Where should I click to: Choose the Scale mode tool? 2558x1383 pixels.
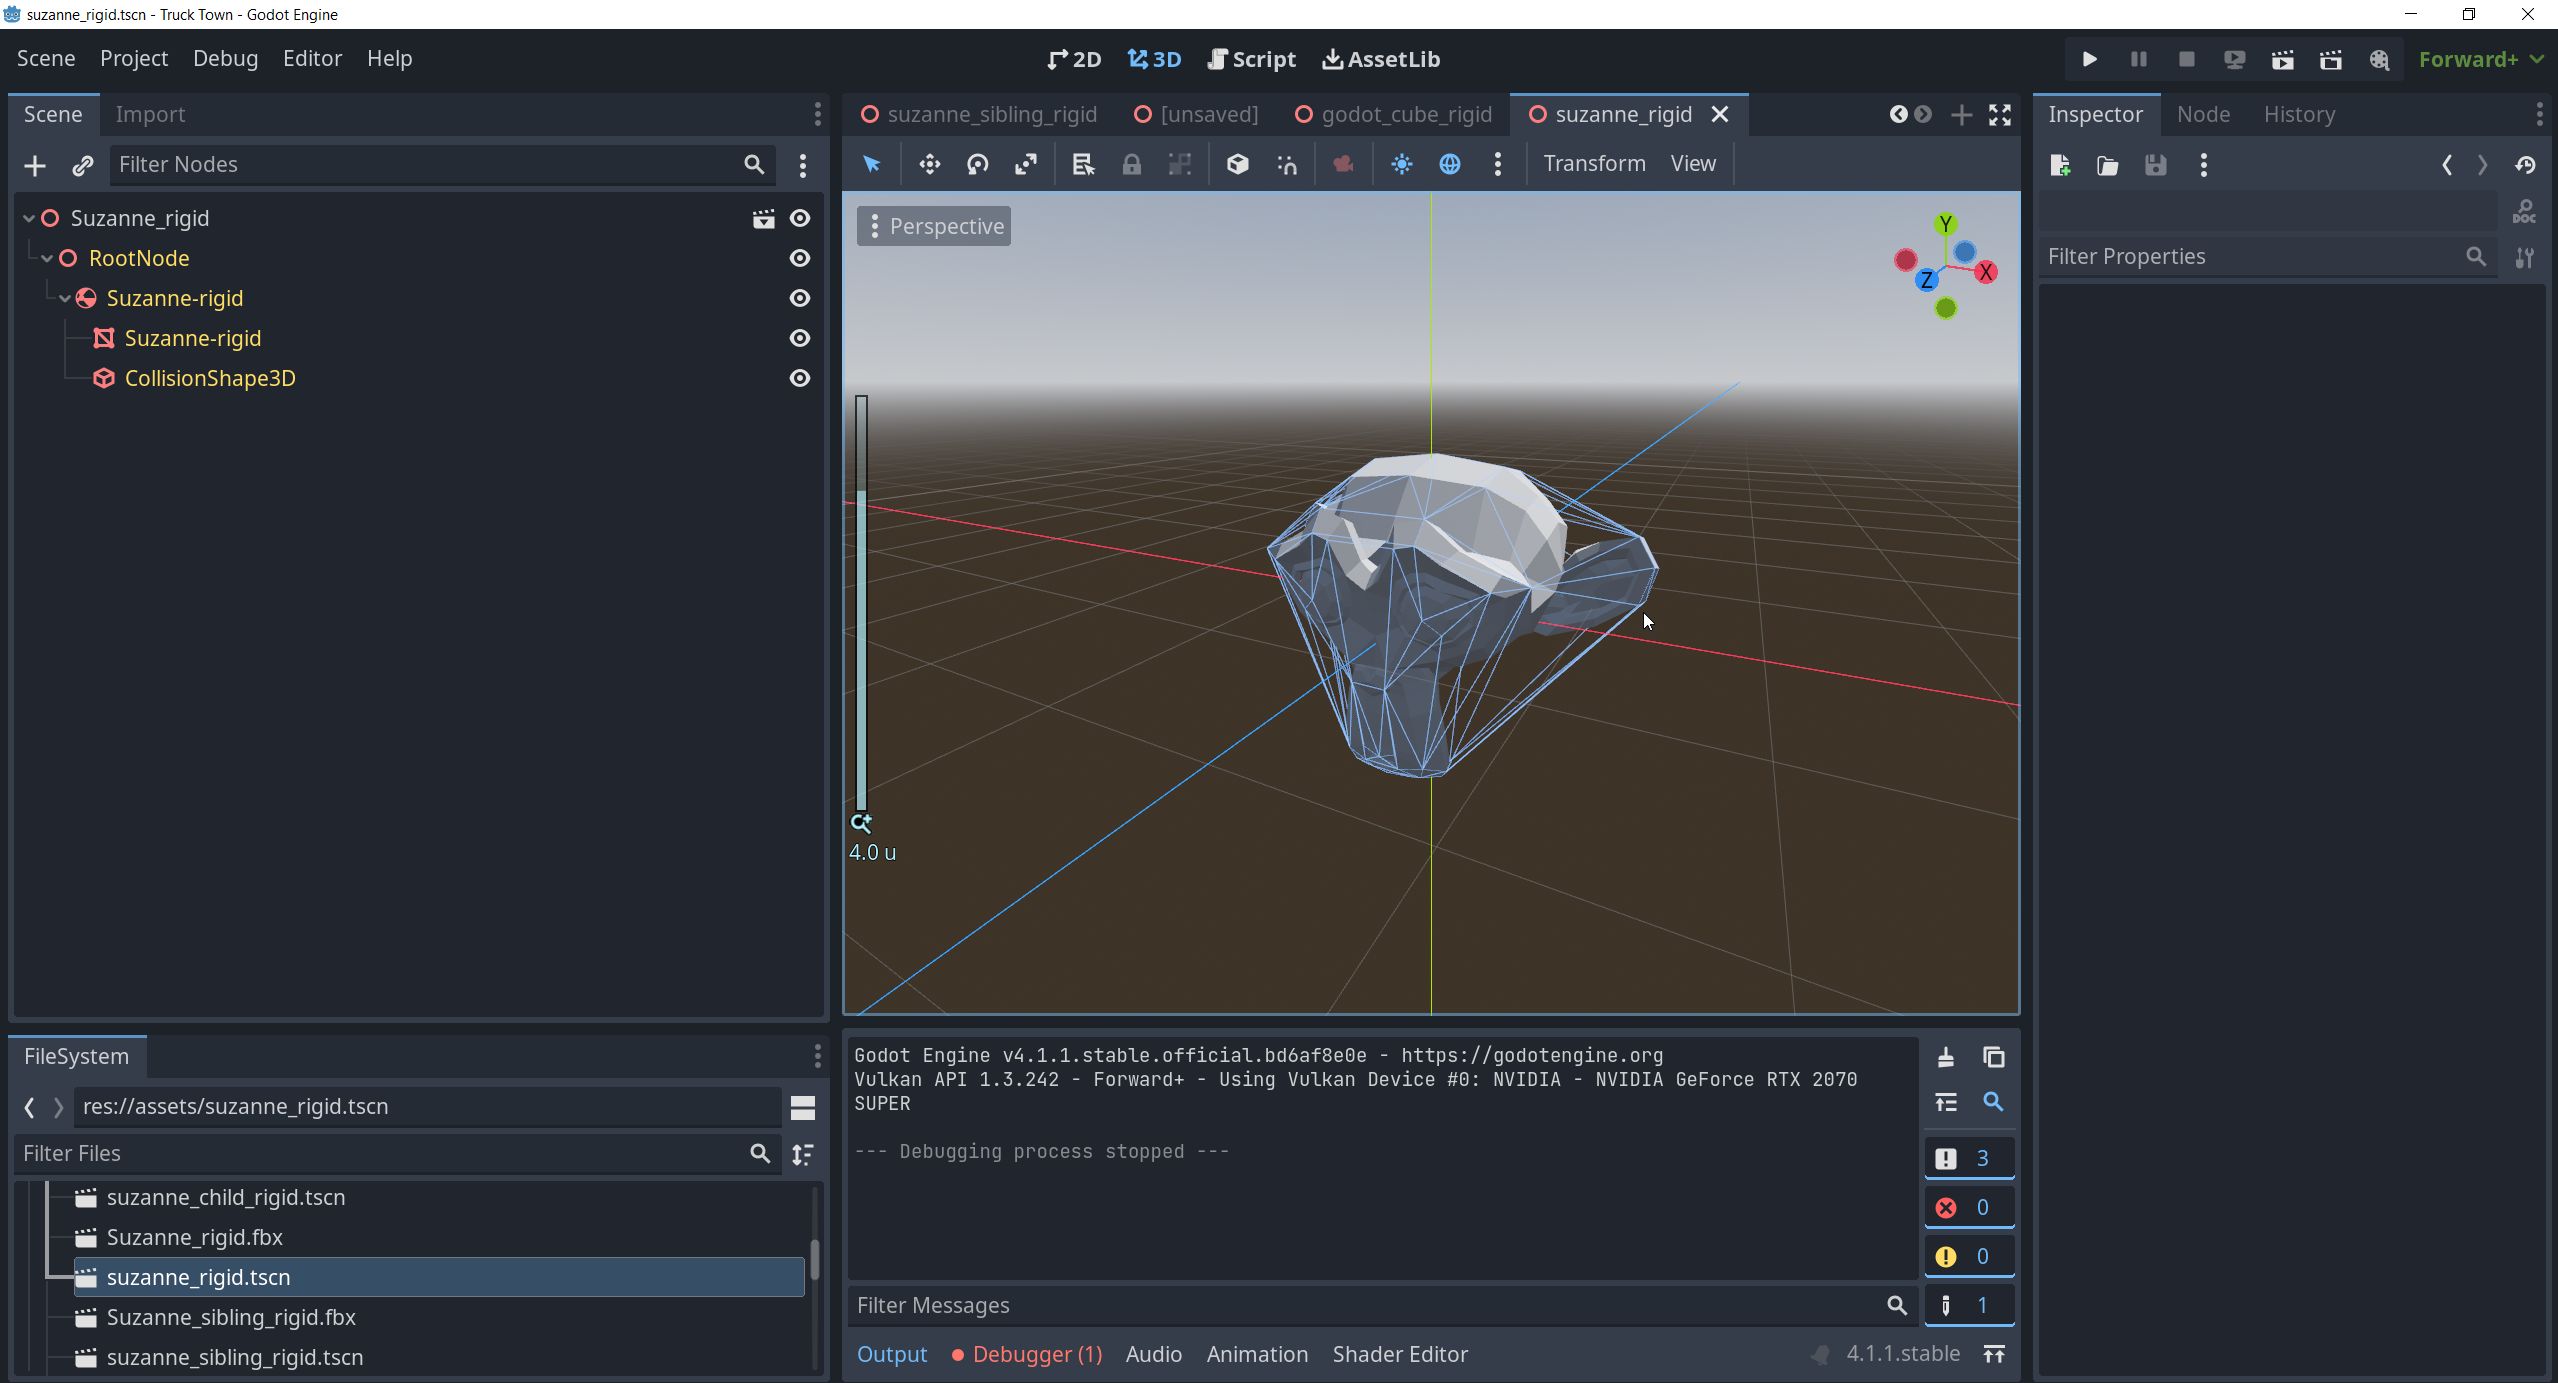[1025, 164]
